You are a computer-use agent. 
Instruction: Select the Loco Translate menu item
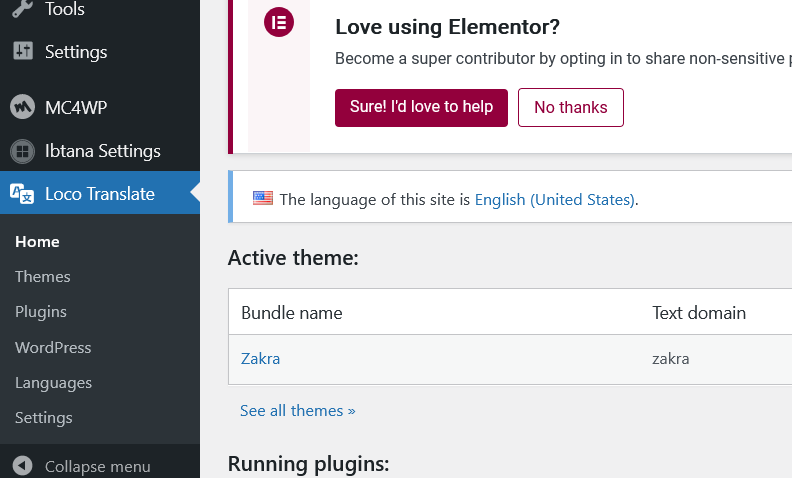[x=100, y=193]
